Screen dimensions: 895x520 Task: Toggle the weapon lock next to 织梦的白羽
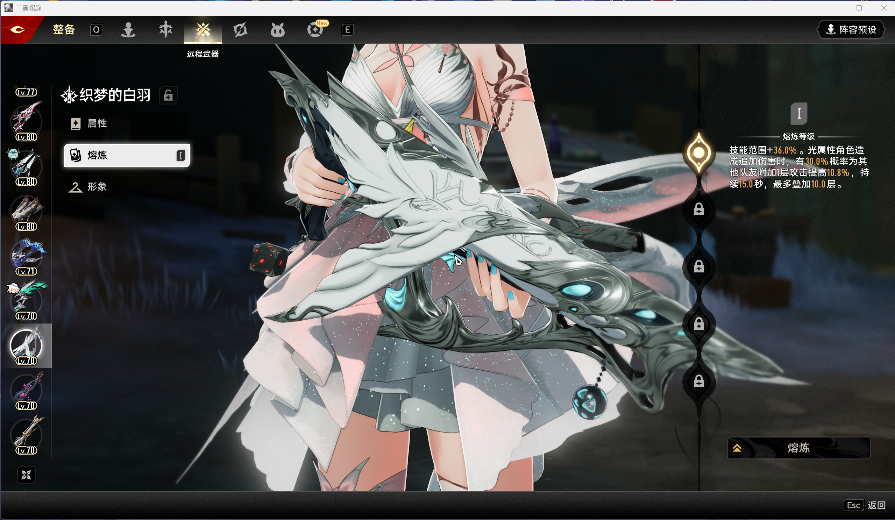pyautogui.click(x=169, y=95)
